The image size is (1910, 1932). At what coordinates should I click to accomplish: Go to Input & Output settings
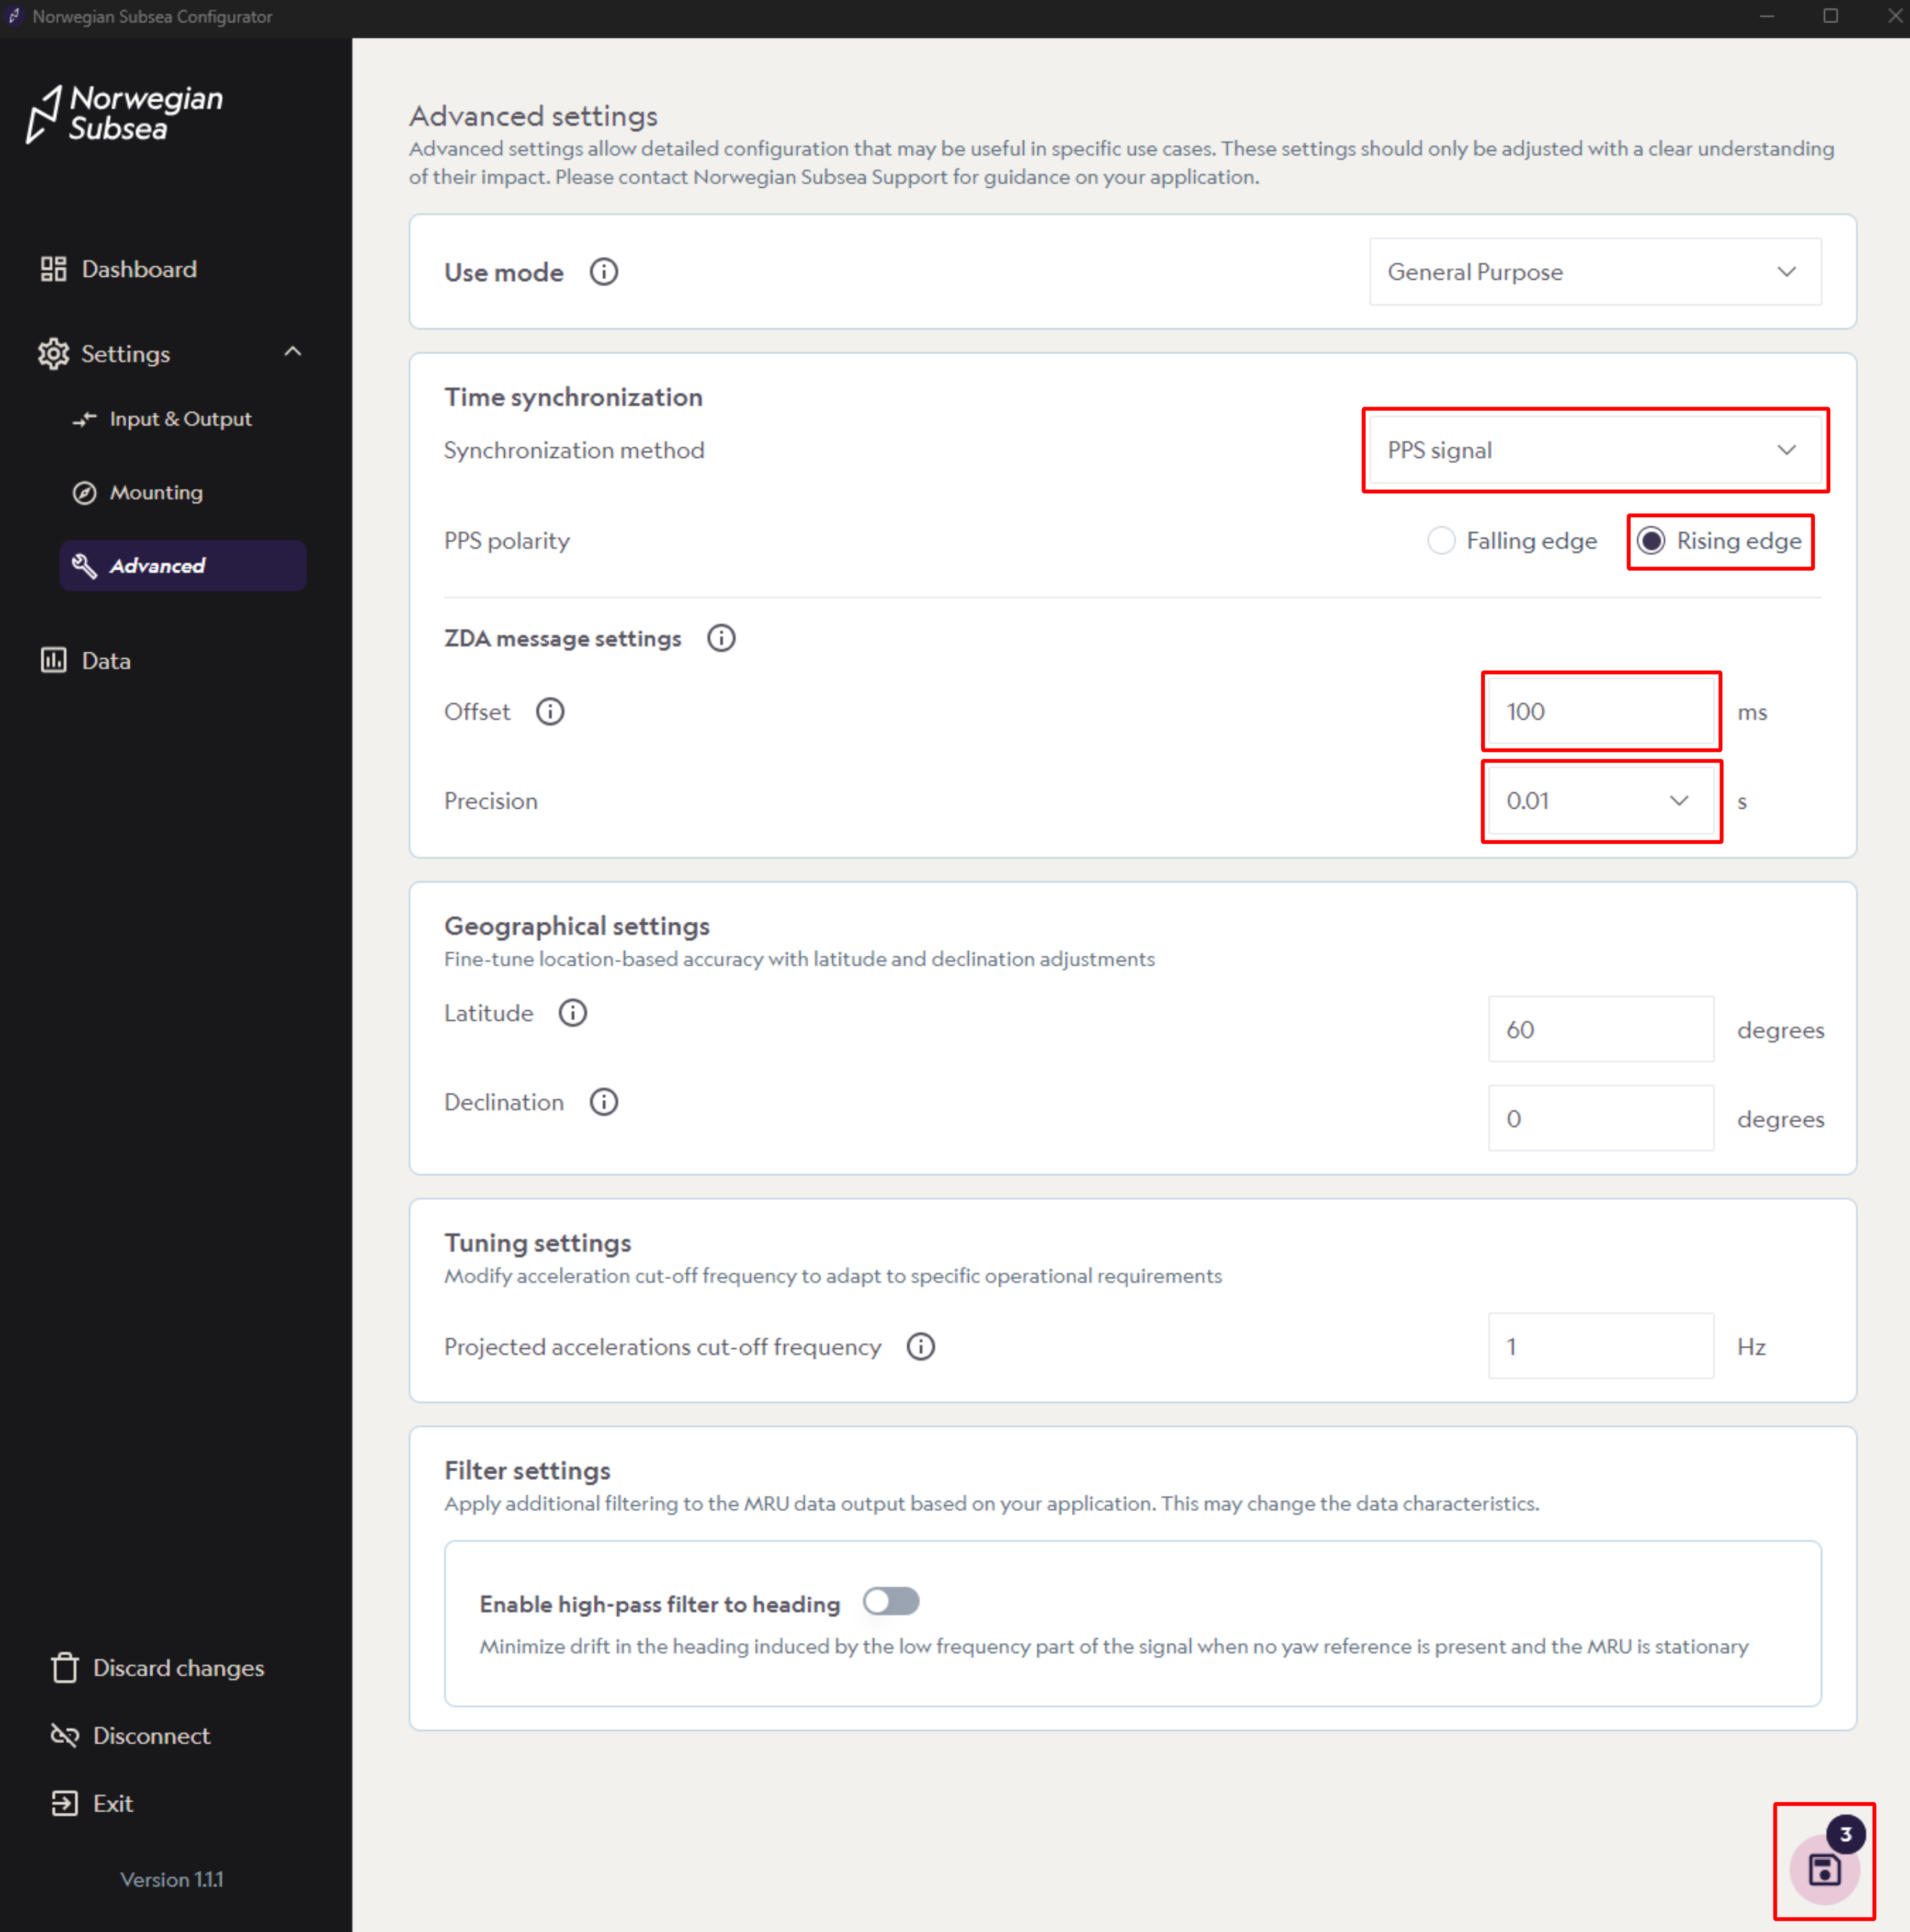point(180,419)
